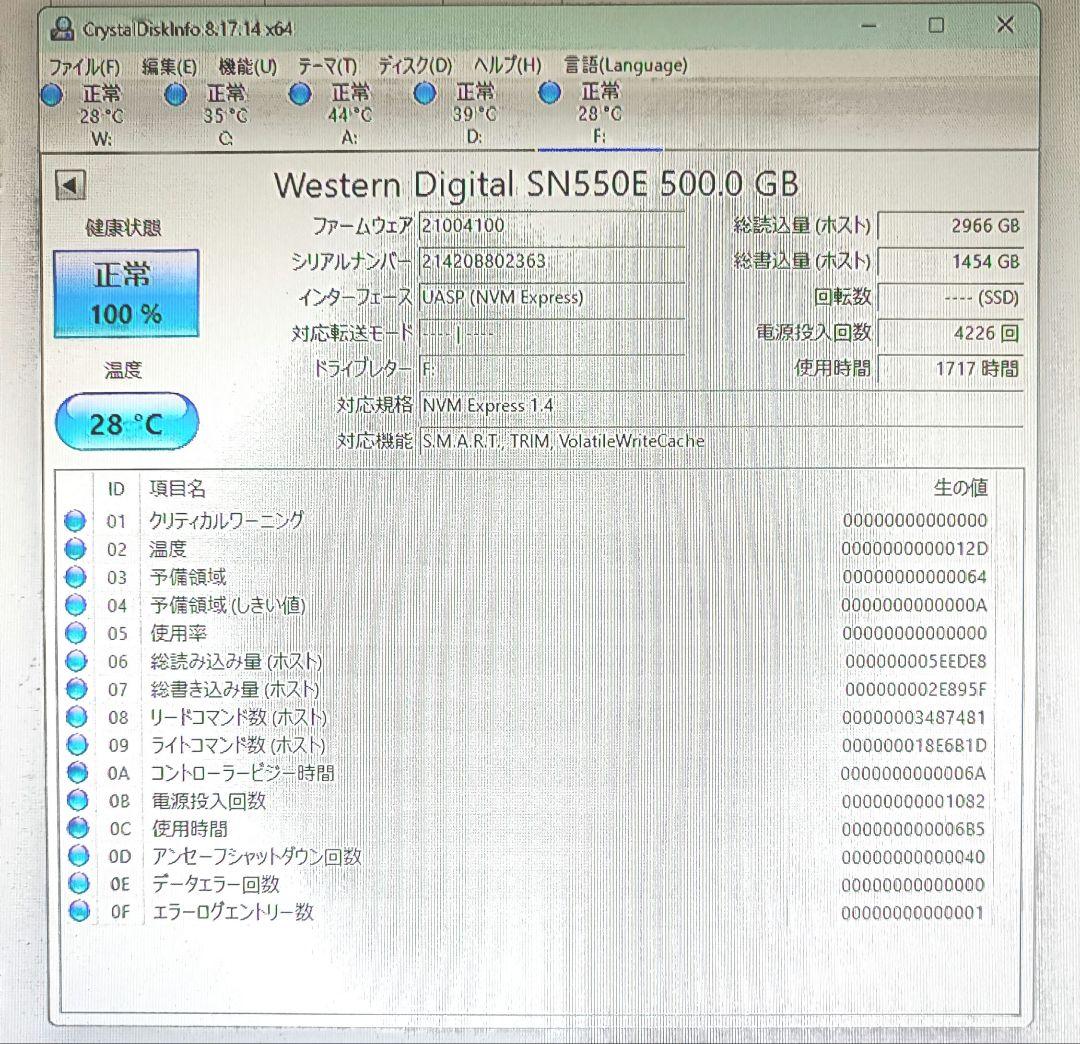Click status orb for ID 06 総読み込み量 row
The width and height of the screenshot is (1080, 1044).
click(x=76, y=661)
